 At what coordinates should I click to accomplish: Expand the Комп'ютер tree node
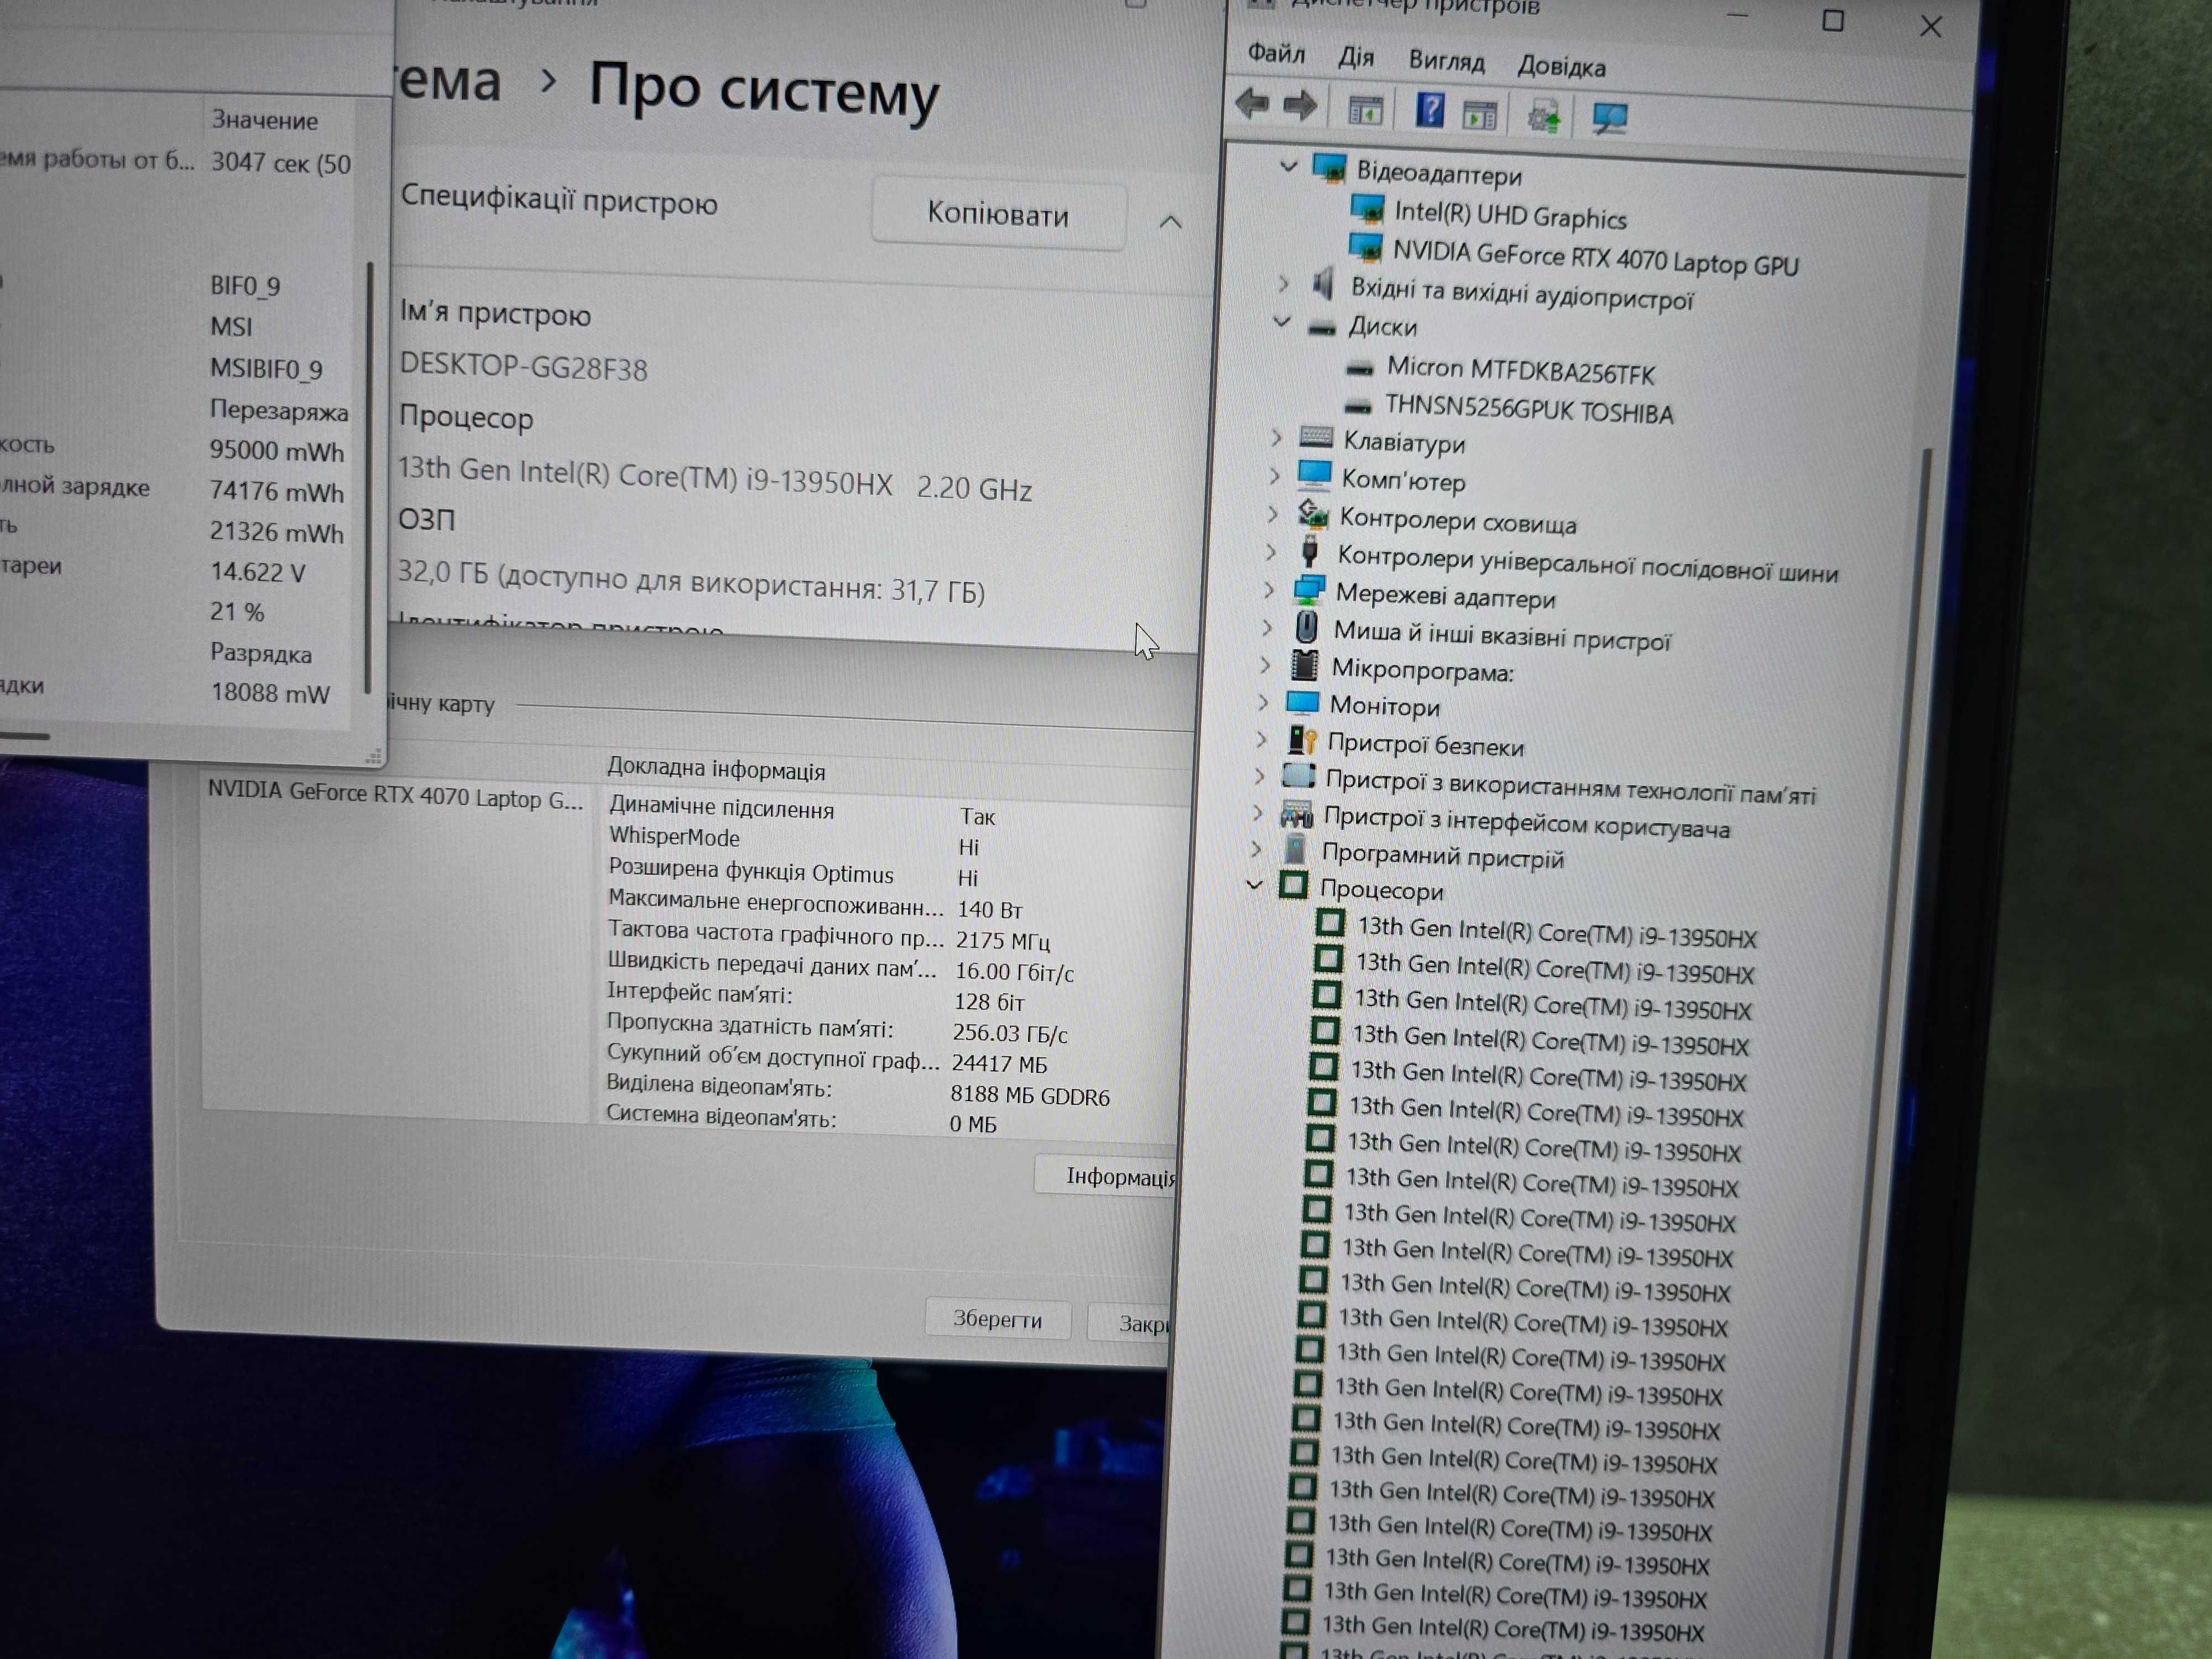point(1274,475)
